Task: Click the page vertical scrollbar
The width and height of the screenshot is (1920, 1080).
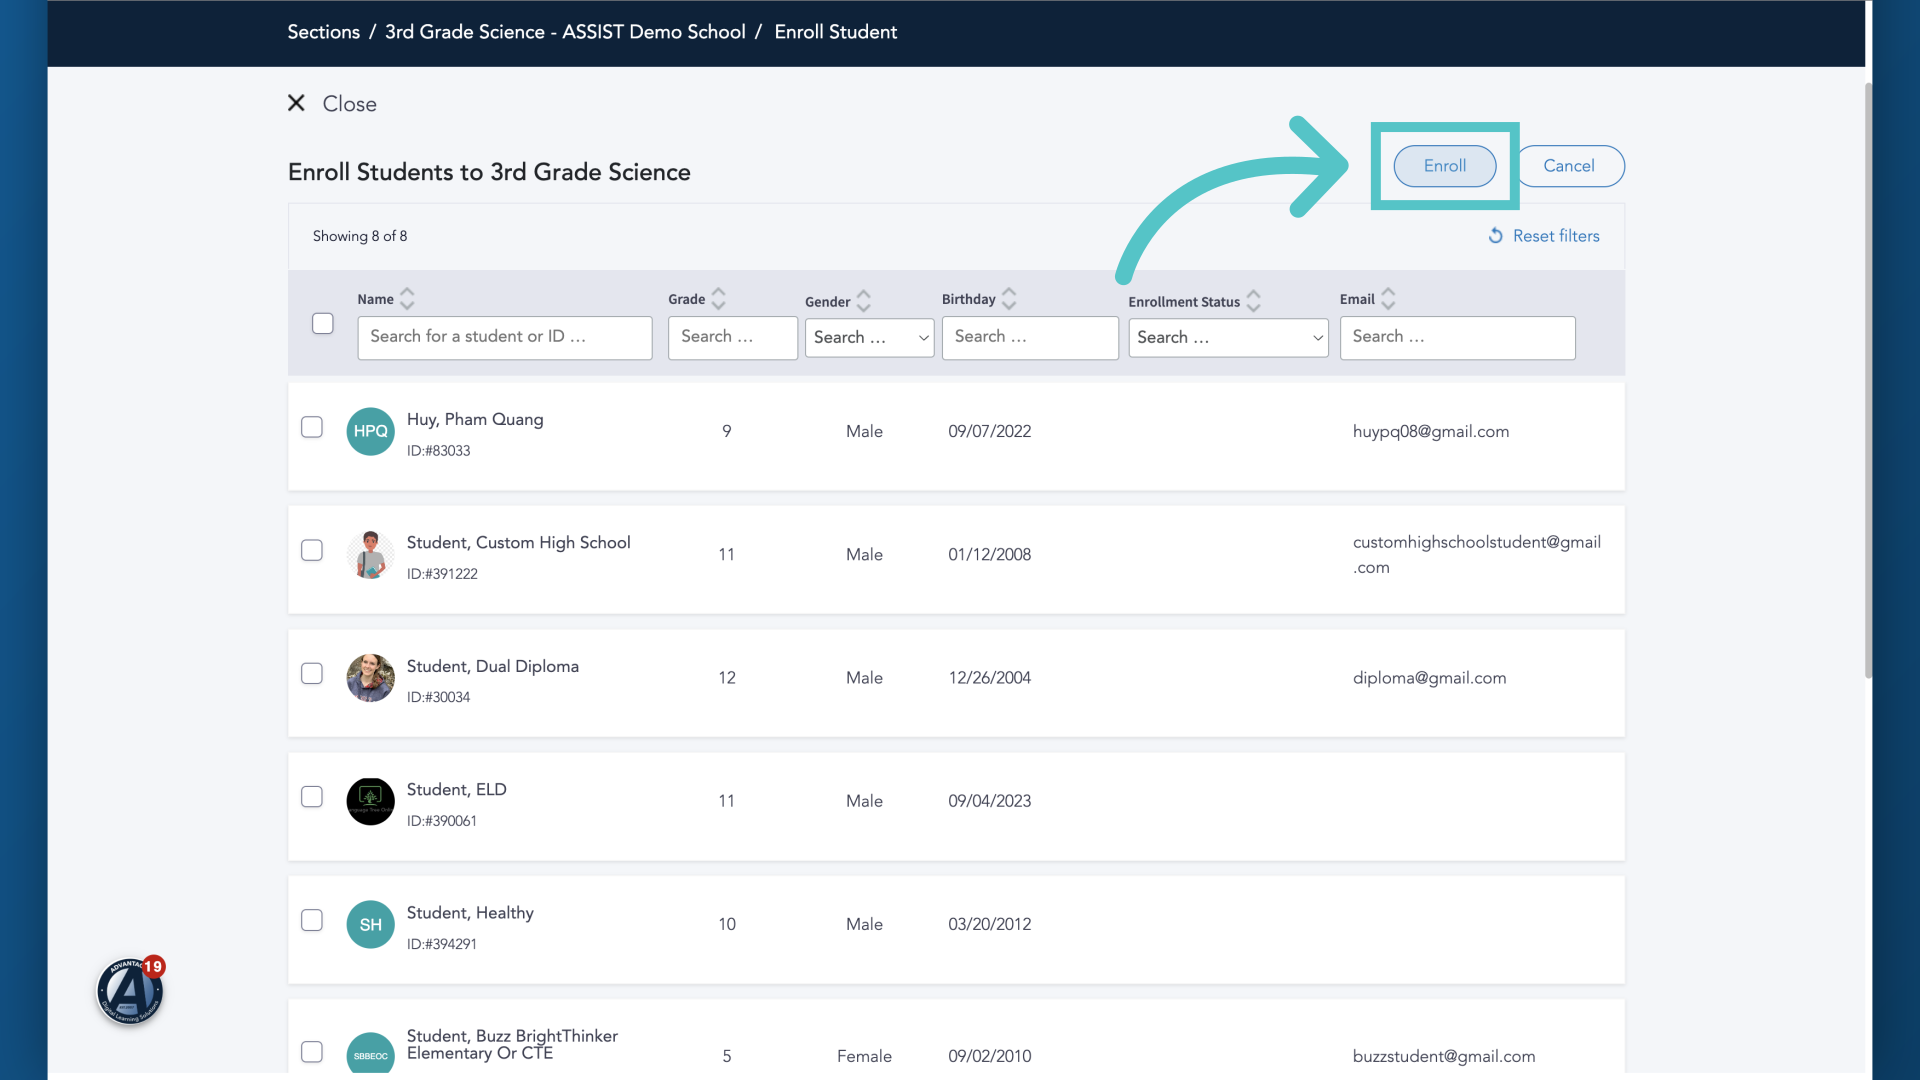Action: pyautogui.click(x=1868, y=380)
